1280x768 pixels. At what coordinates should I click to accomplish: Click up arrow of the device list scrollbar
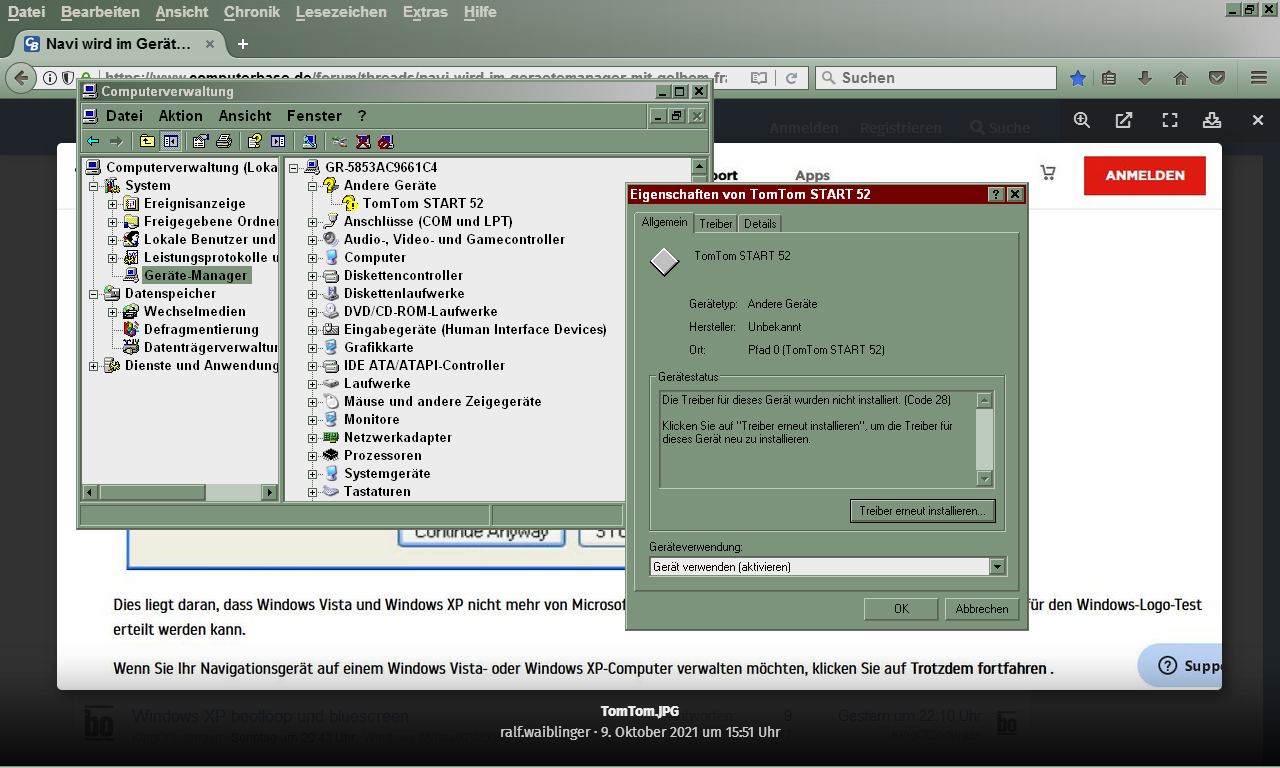click(x=699, y=166)
